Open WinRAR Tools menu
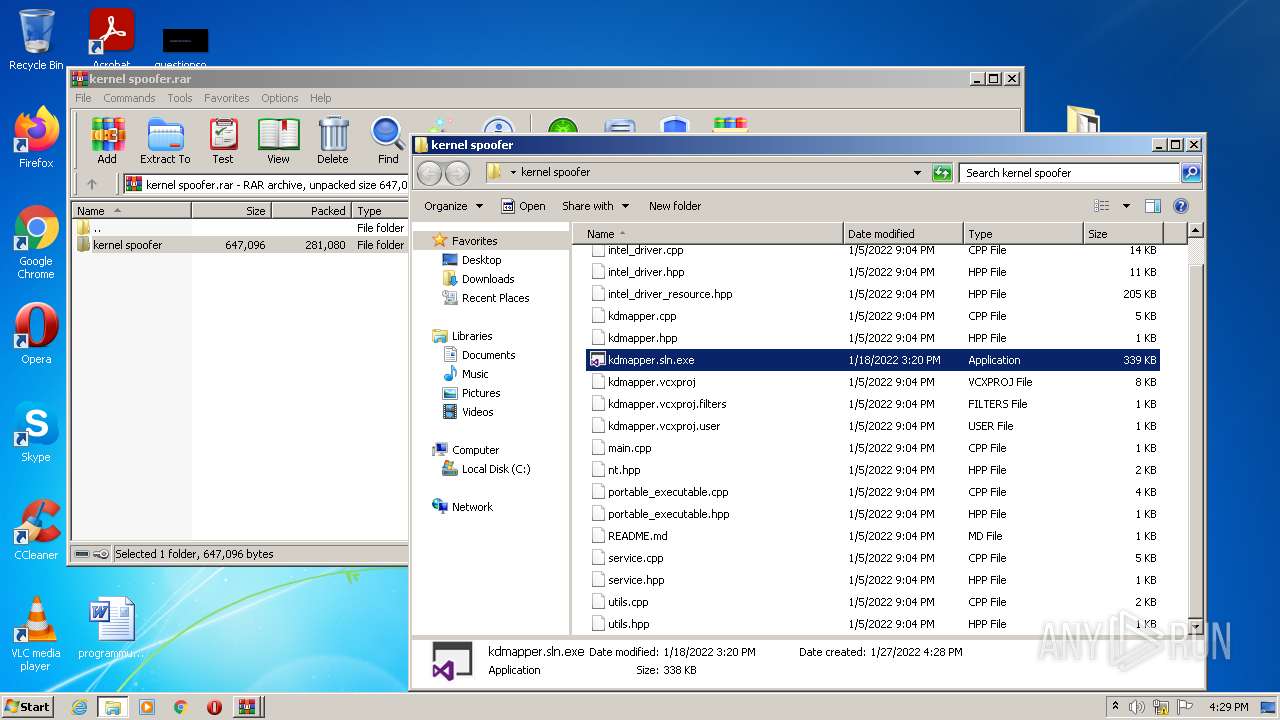Screen dimensions: 1280x720 [x=180, y=98]
